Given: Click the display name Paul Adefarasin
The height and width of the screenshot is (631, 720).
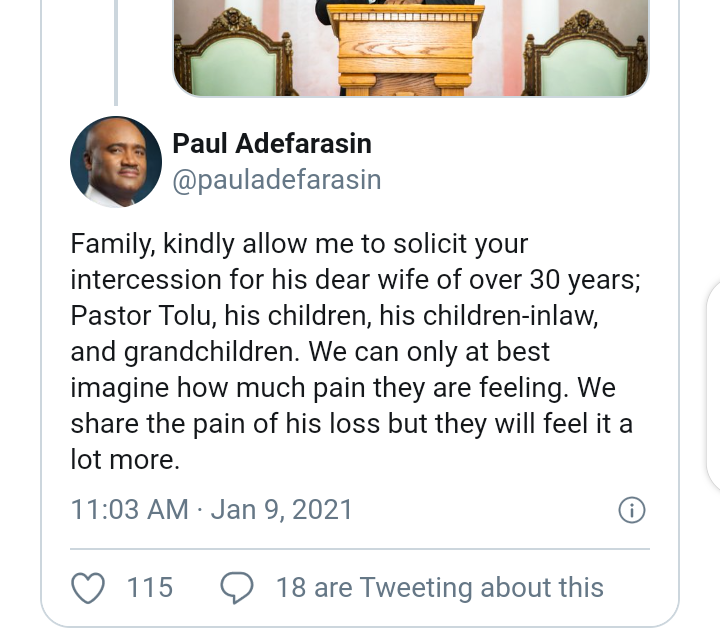Looking at the screenshot, I should pyautogui.click(x=271, y=144).
